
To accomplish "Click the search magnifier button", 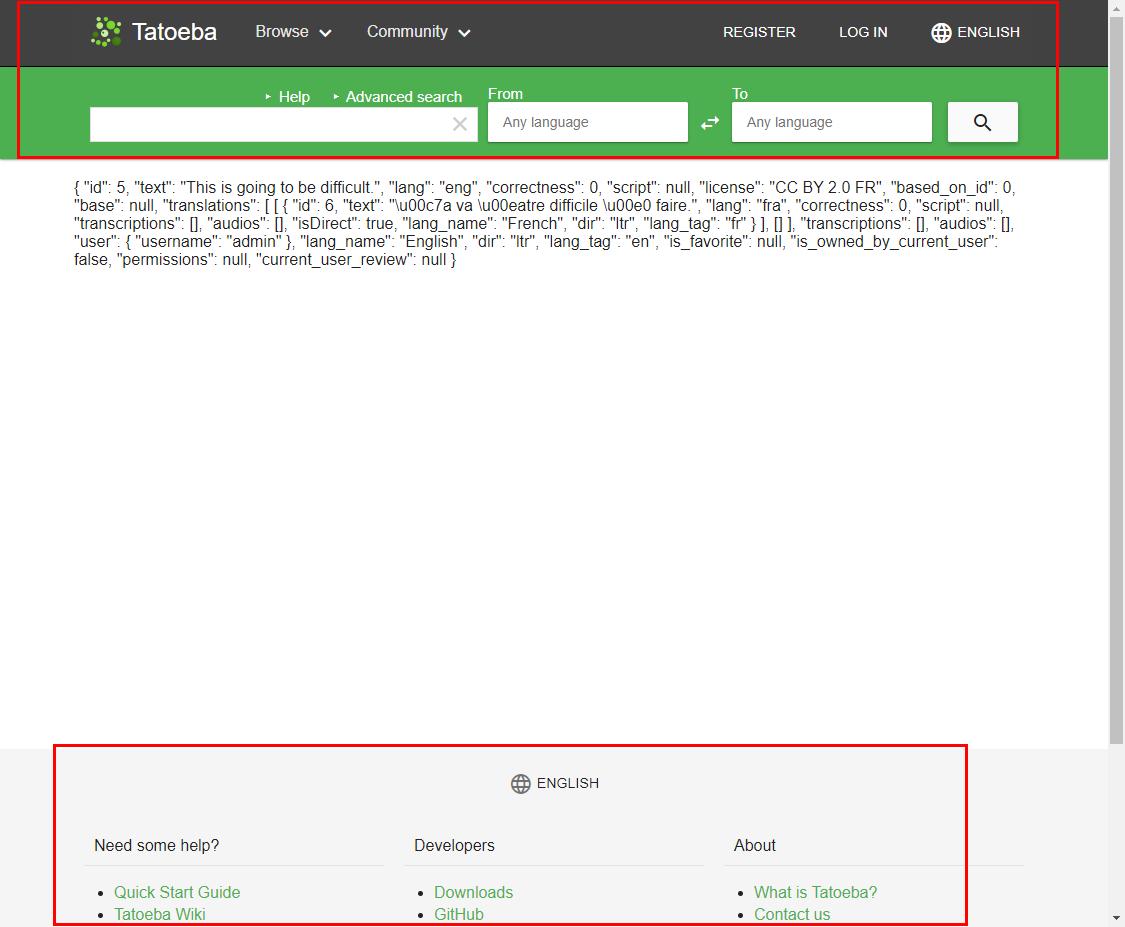I will click(x=982, y=121).
